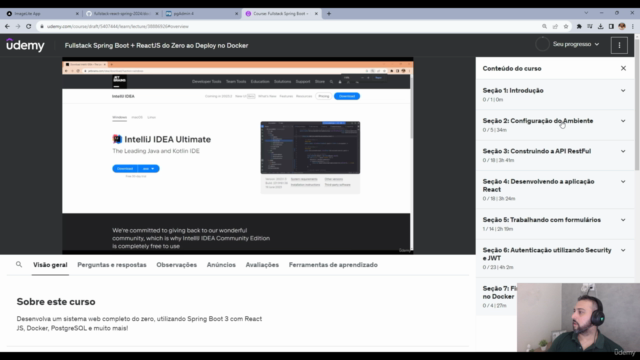The height and width of the screenshot is (360, 640).
Task: Expand Seção 2: Configuração do Ambiente
Action: click(555, 124)
